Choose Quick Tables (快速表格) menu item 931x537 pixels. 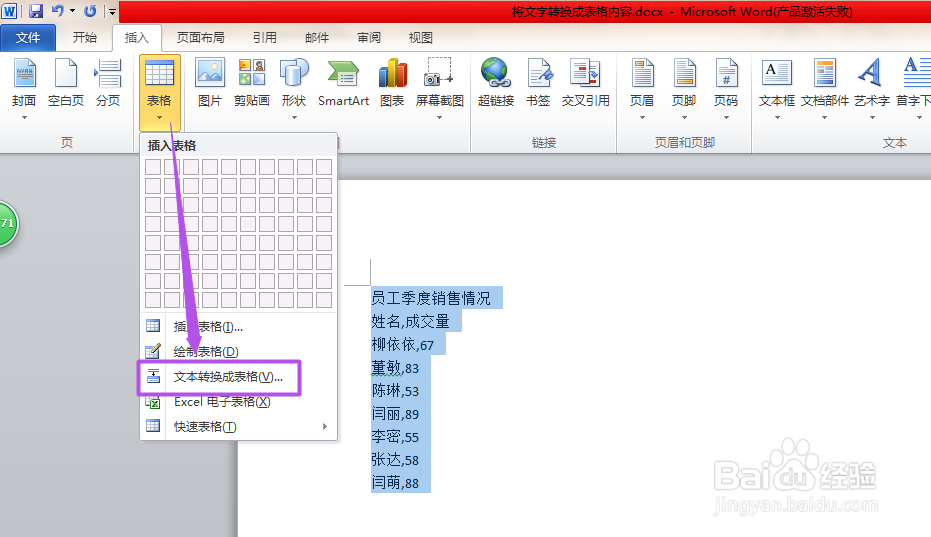pyautogui.click(x=239, y=427)
